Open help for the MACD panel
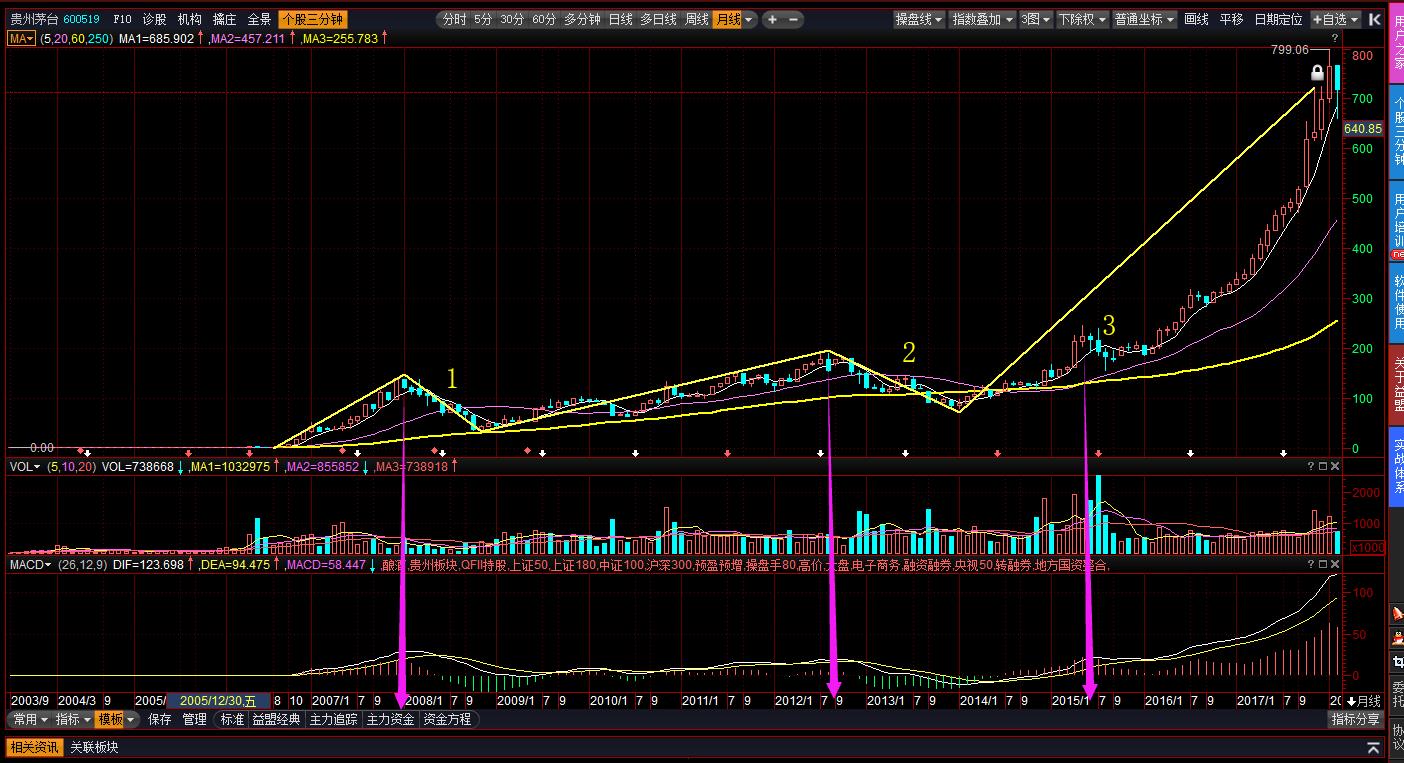The height and width of the screenshot is (763, 1404). [x=1311, y=565]
